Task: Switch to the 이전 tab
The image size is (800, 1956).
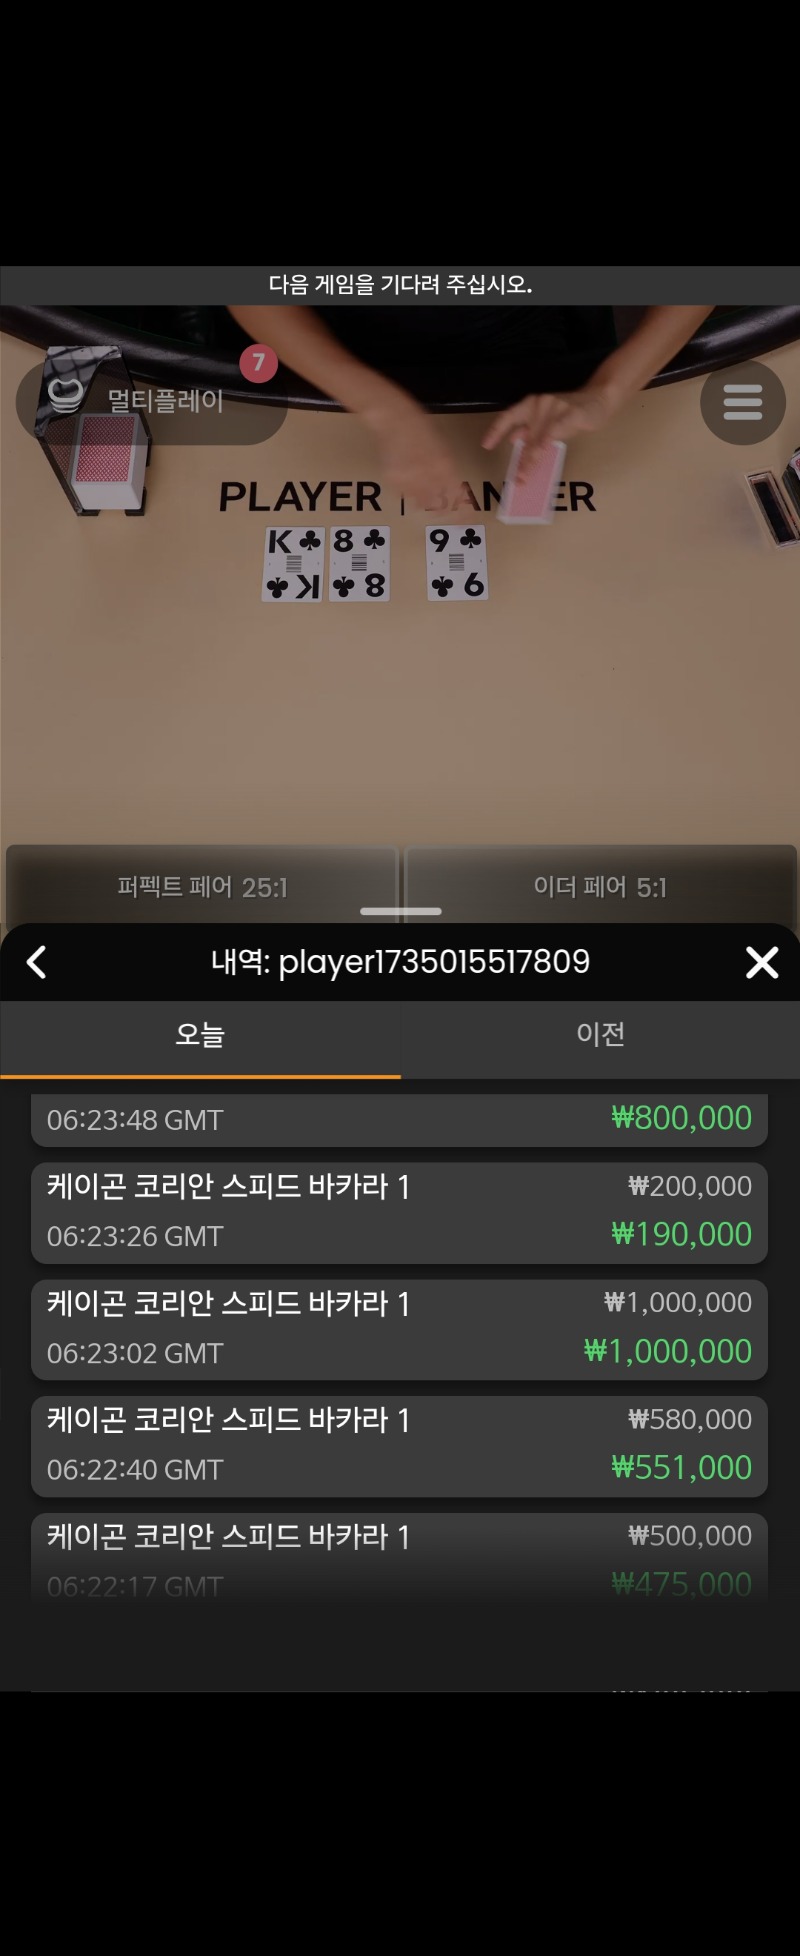Action: coord(600,1036)
